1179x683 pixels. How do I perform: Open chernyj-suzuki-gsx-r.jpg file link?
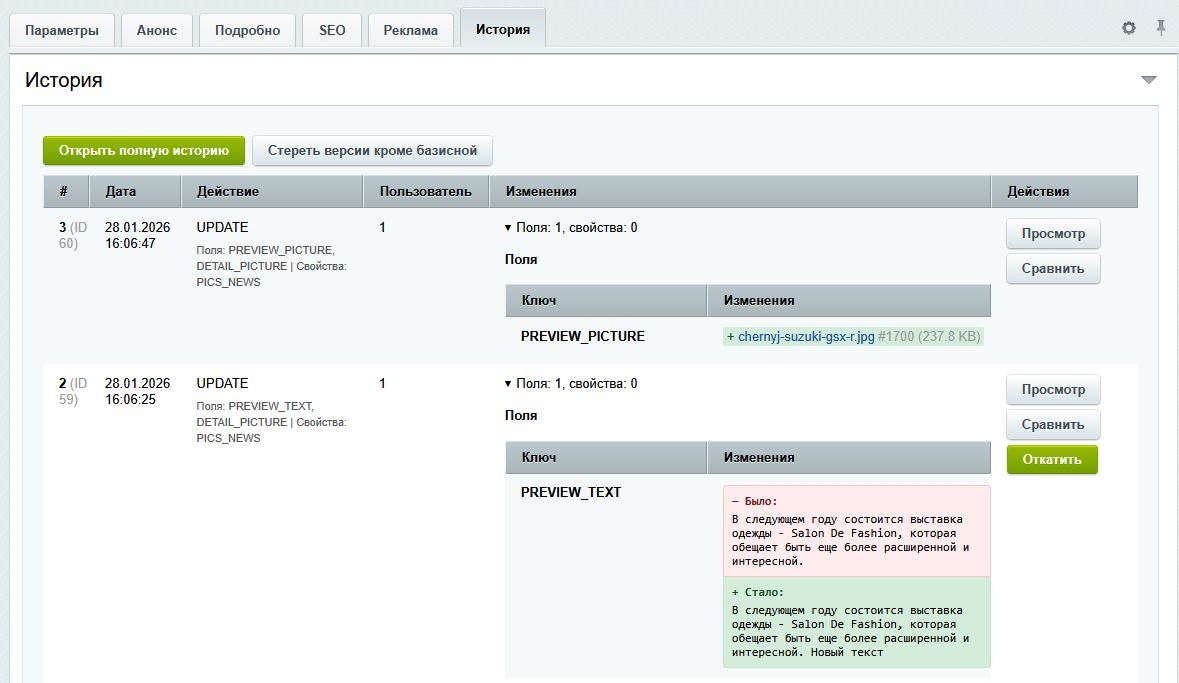point(806,337)
